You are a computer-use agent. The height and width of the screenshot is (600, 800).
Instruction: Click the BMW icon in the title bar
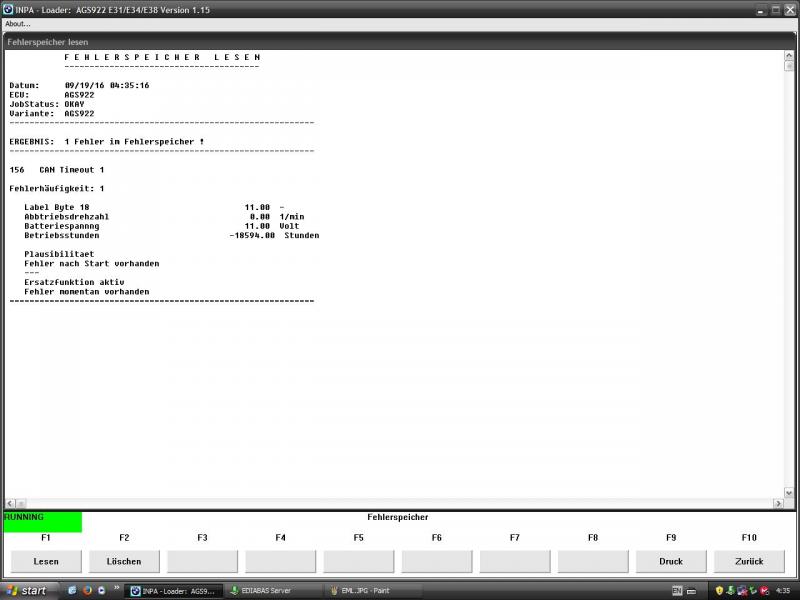pos(8,9)
